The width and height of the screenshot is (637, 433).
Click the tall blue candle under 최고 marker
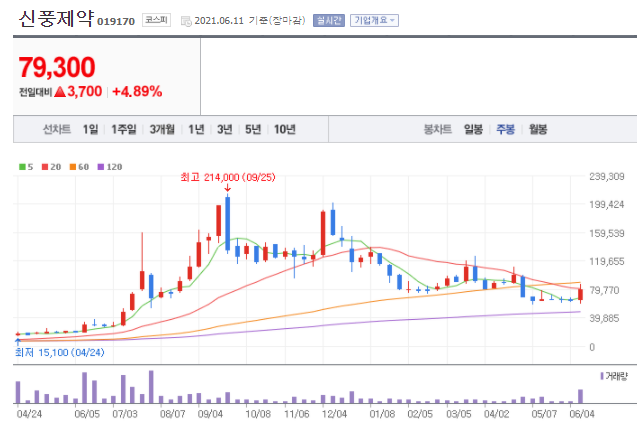[x=228, y=223]
